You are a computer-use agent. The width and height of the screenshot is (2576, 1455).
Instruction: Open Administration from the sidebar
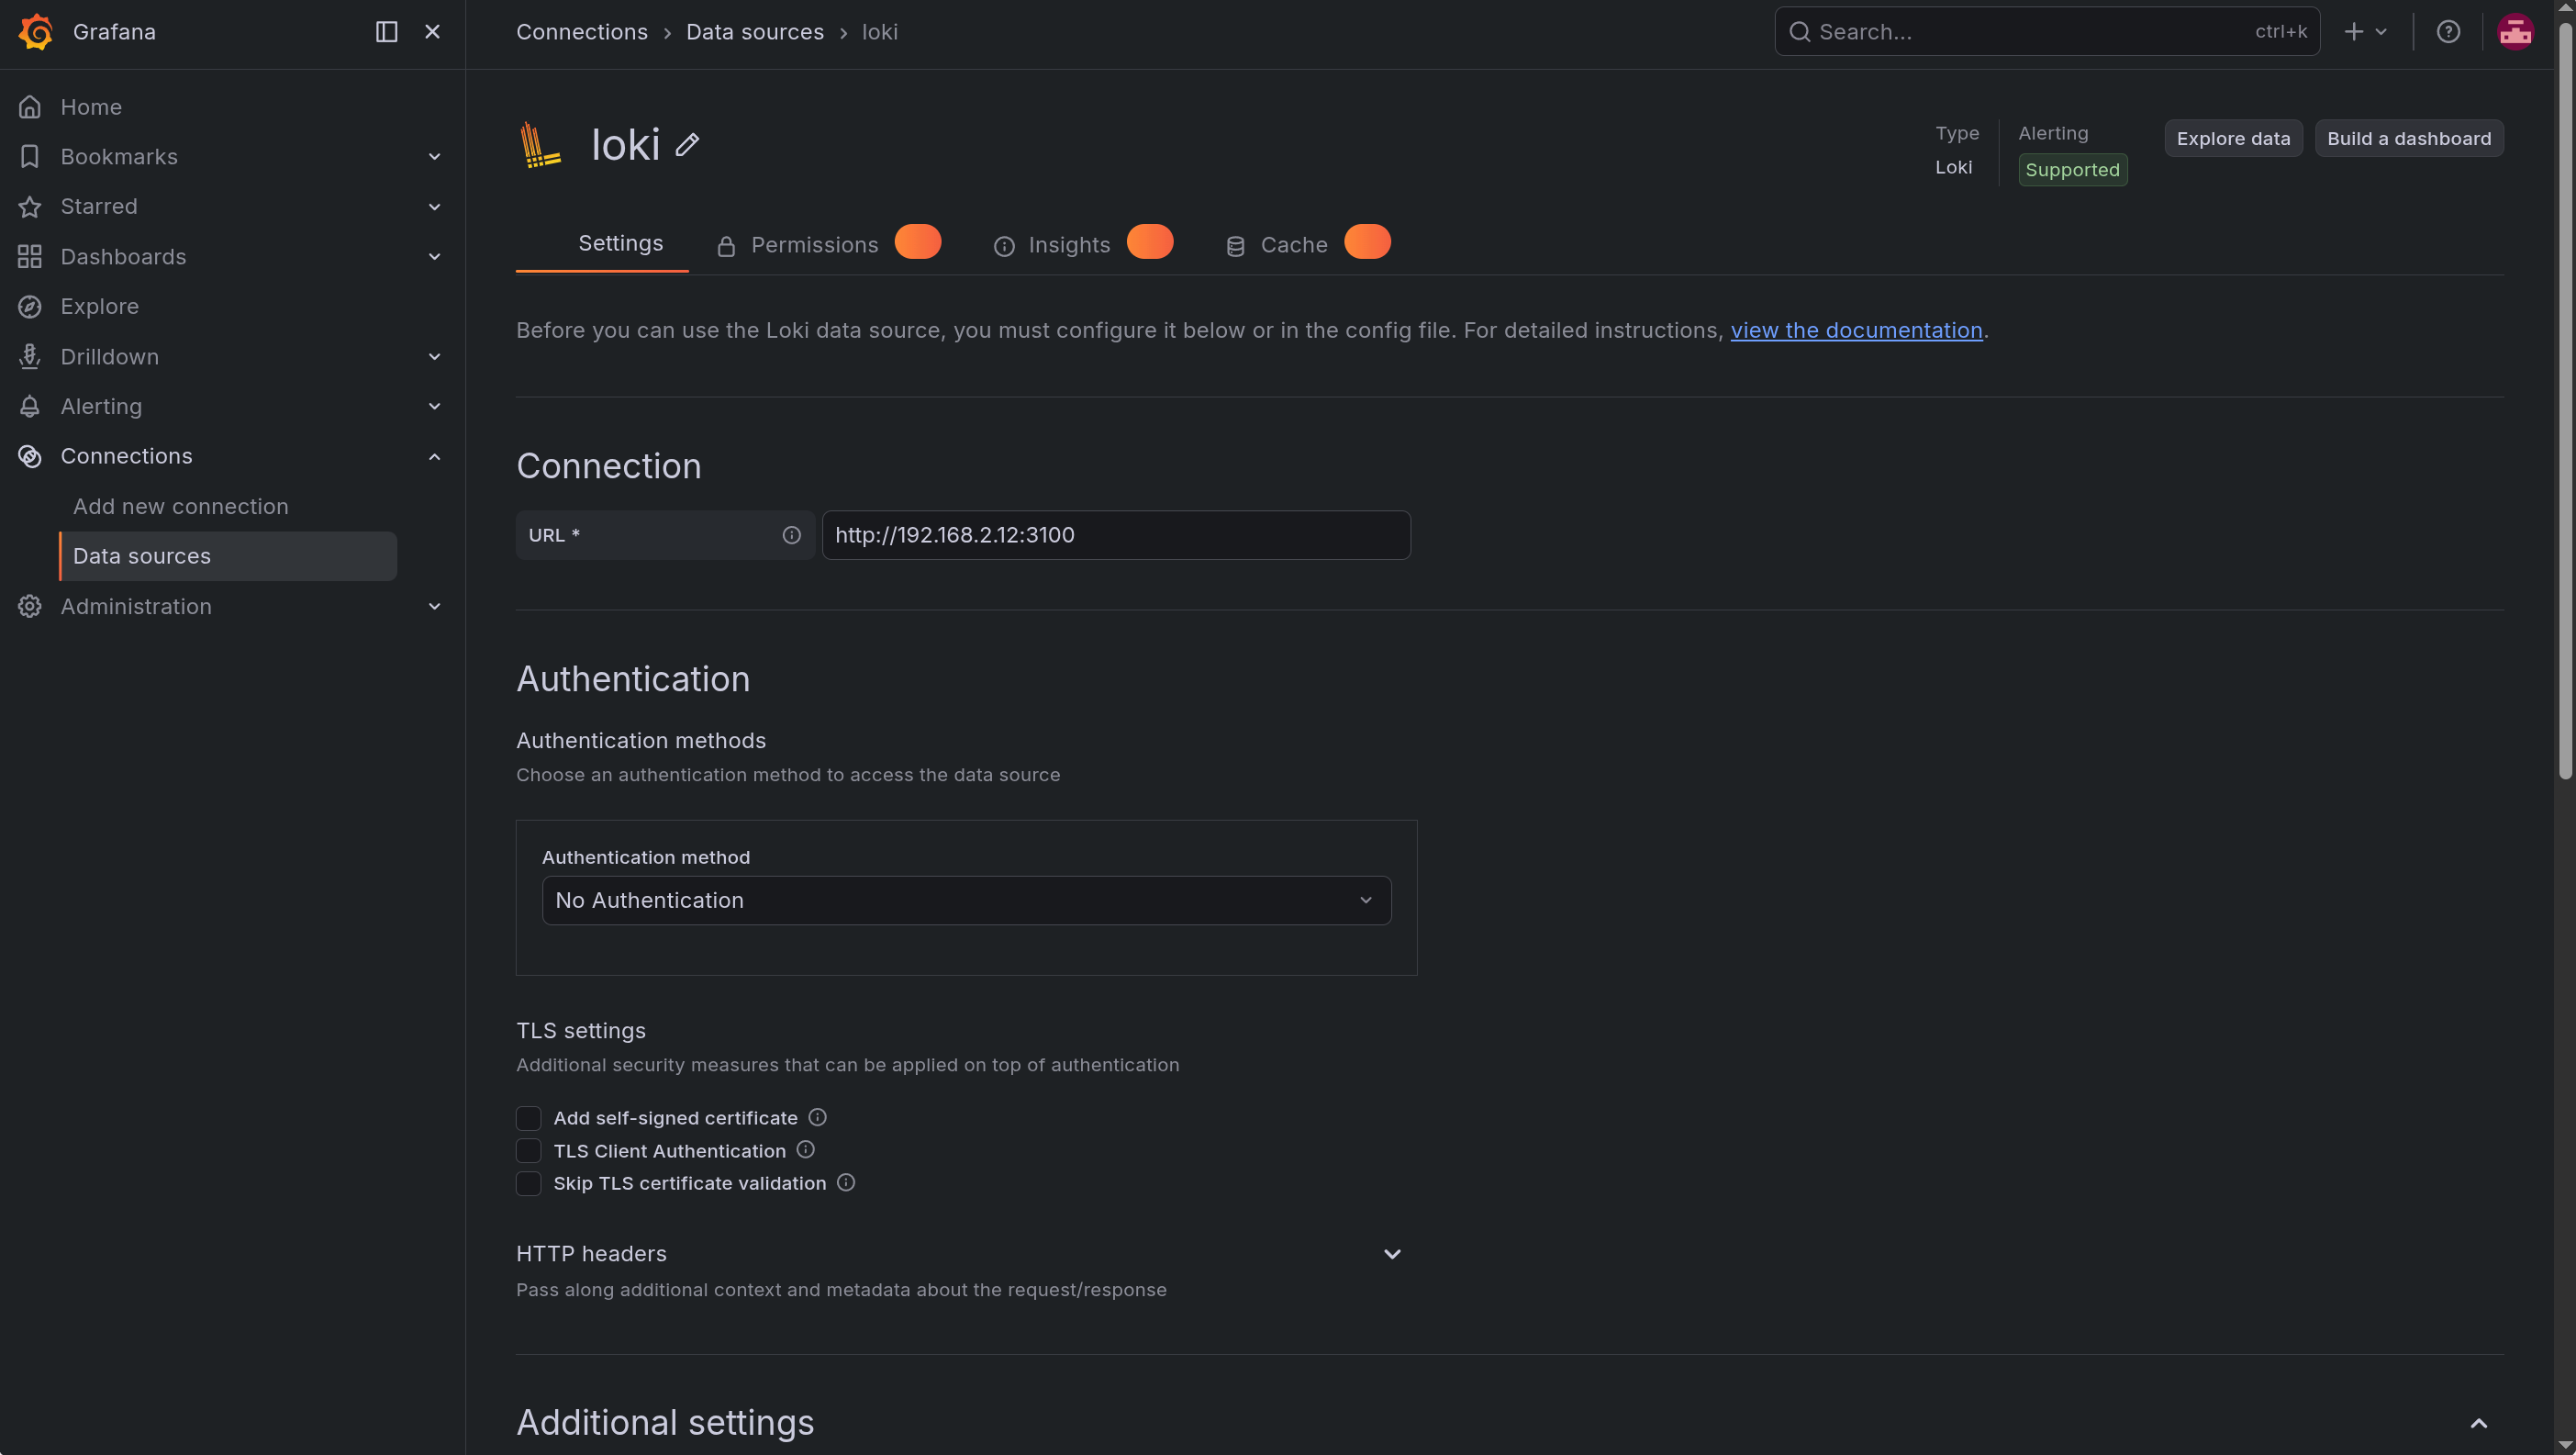pyautogui.click(x=136, y=607)
